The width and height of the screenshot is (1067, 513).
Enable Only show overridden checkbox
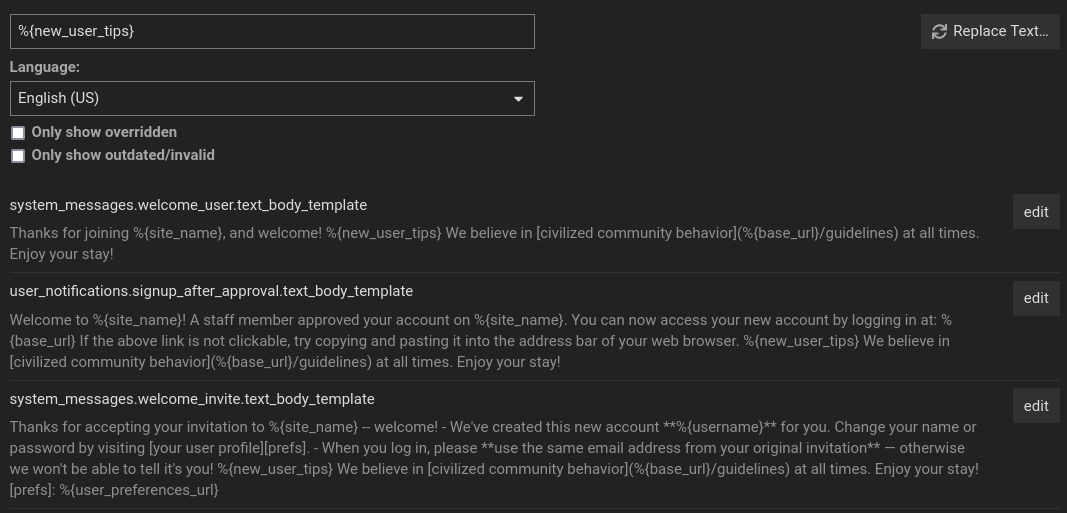coord(18,133)
